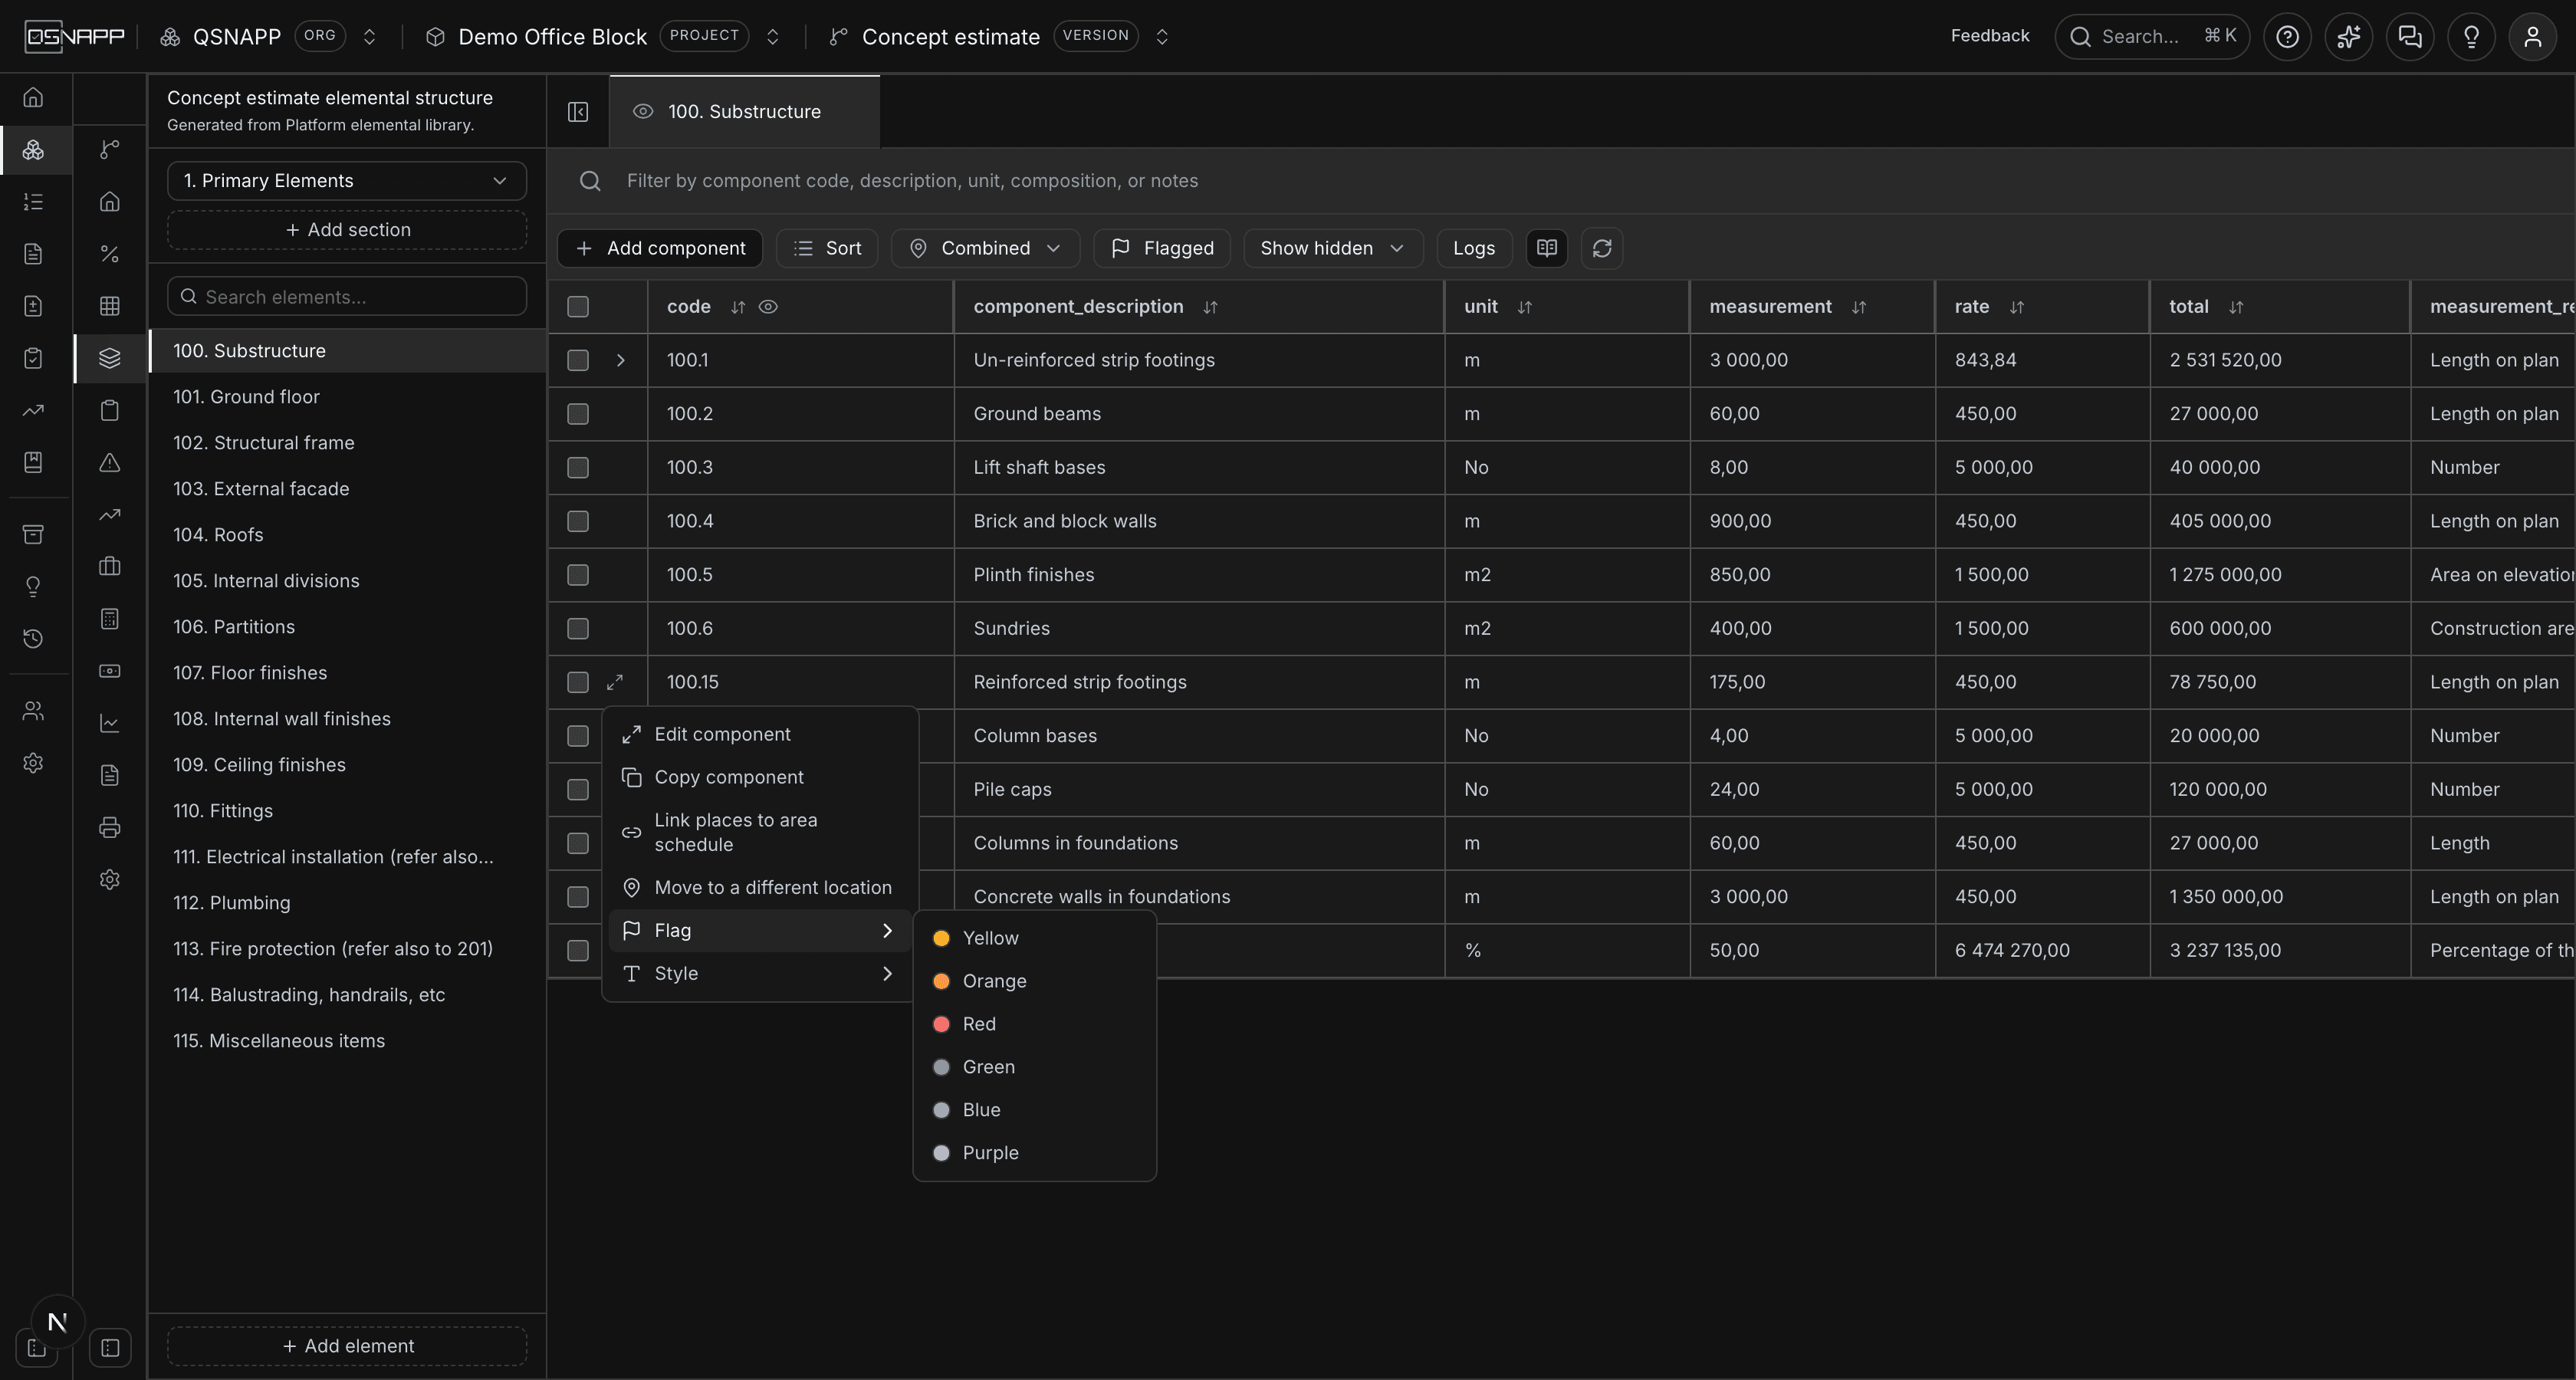Toggle eye icon on 100. Substructure tab
The height and width of the screenshot is (1380, 2576).
(643, 112)
